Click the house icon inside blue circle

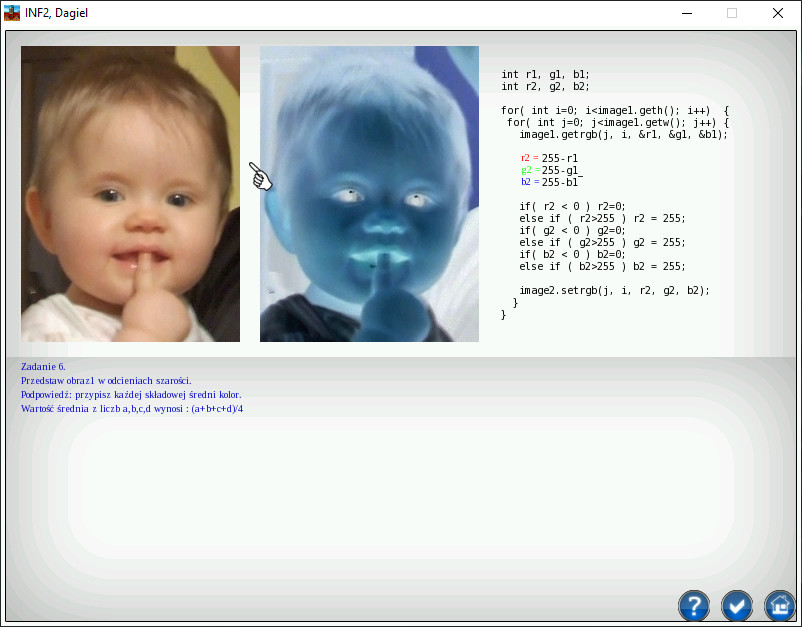point(780,606)
